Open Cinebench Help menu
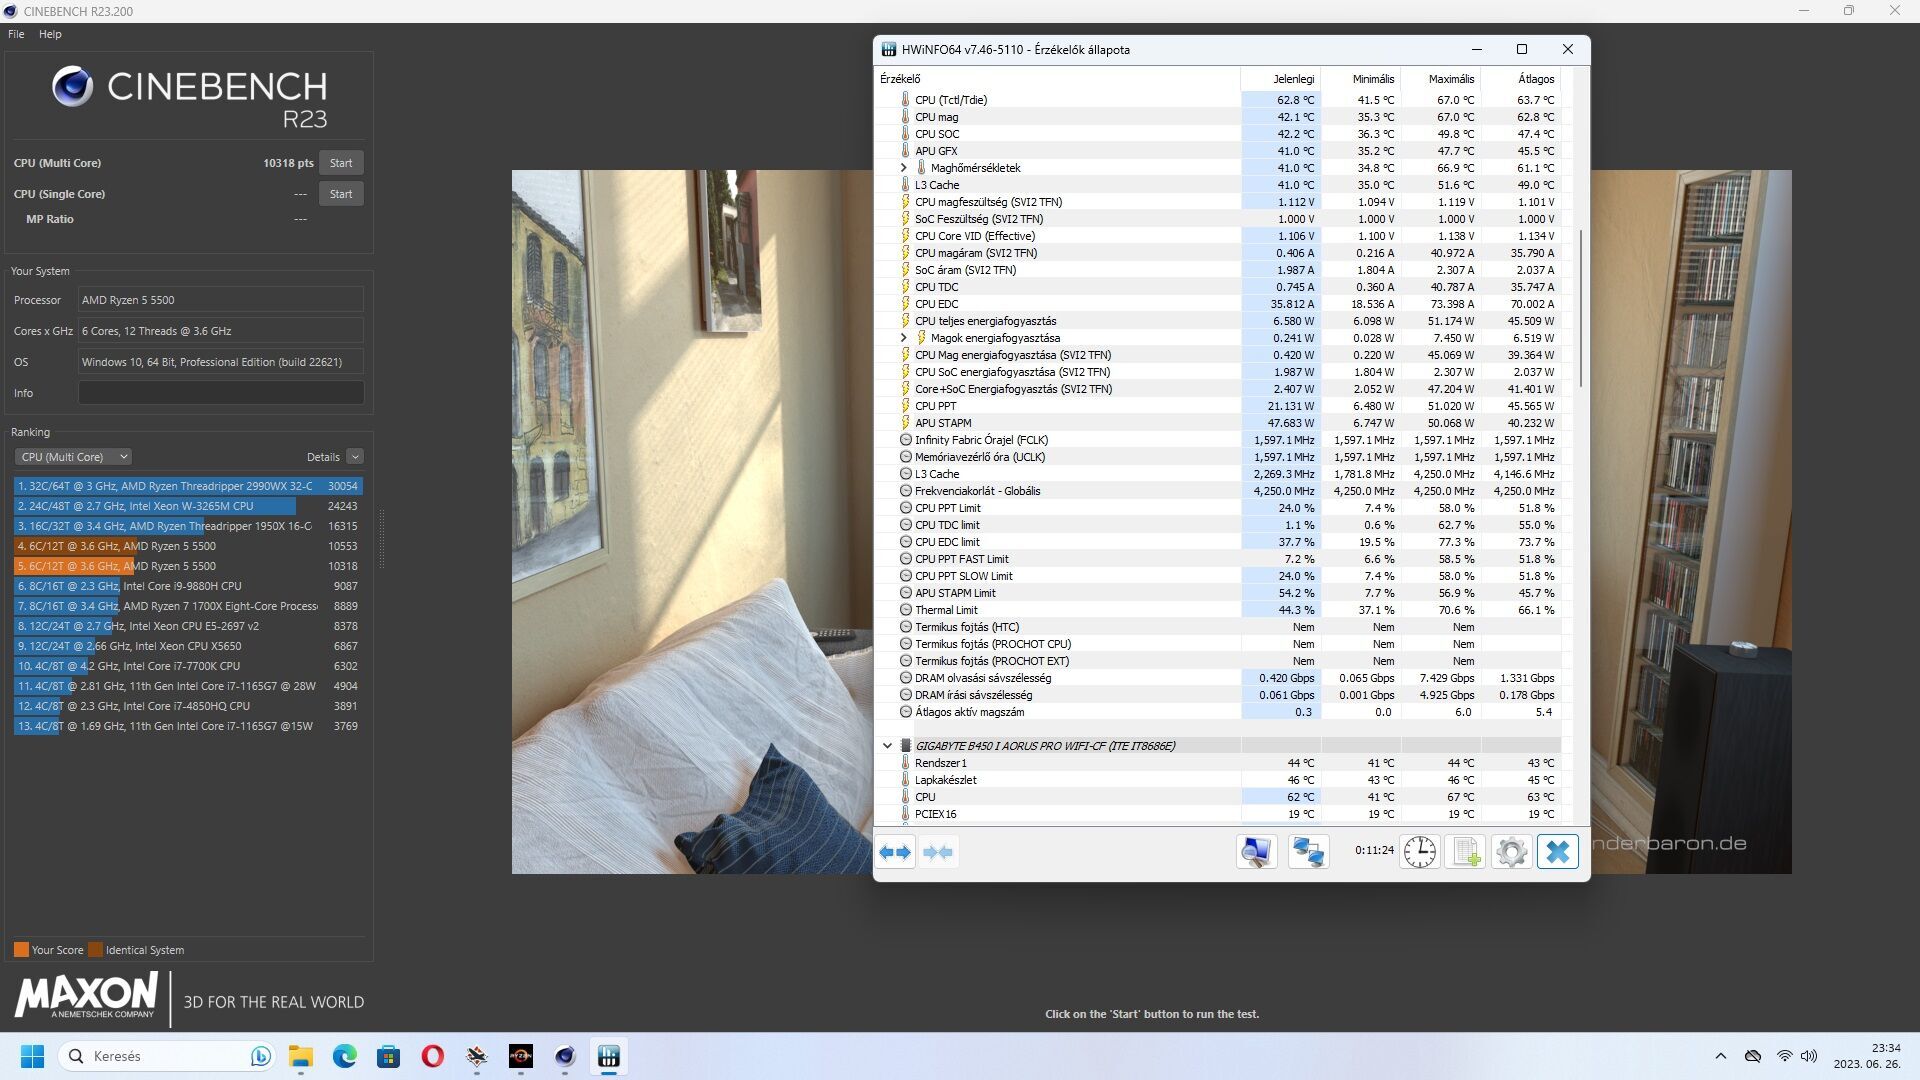Viewport: 1920px width, 1080px height. (50, 34)
